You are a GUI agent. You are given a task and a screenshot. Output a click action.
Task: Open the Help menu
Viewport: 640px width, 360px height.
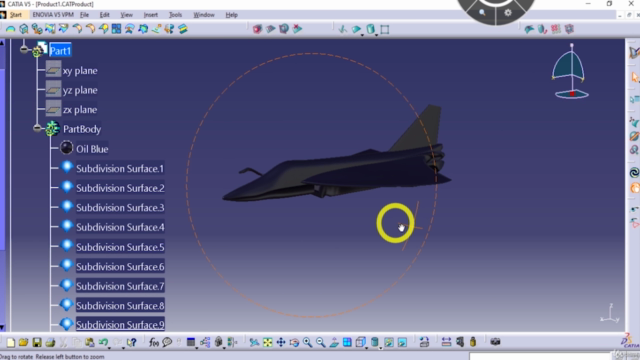231,15
